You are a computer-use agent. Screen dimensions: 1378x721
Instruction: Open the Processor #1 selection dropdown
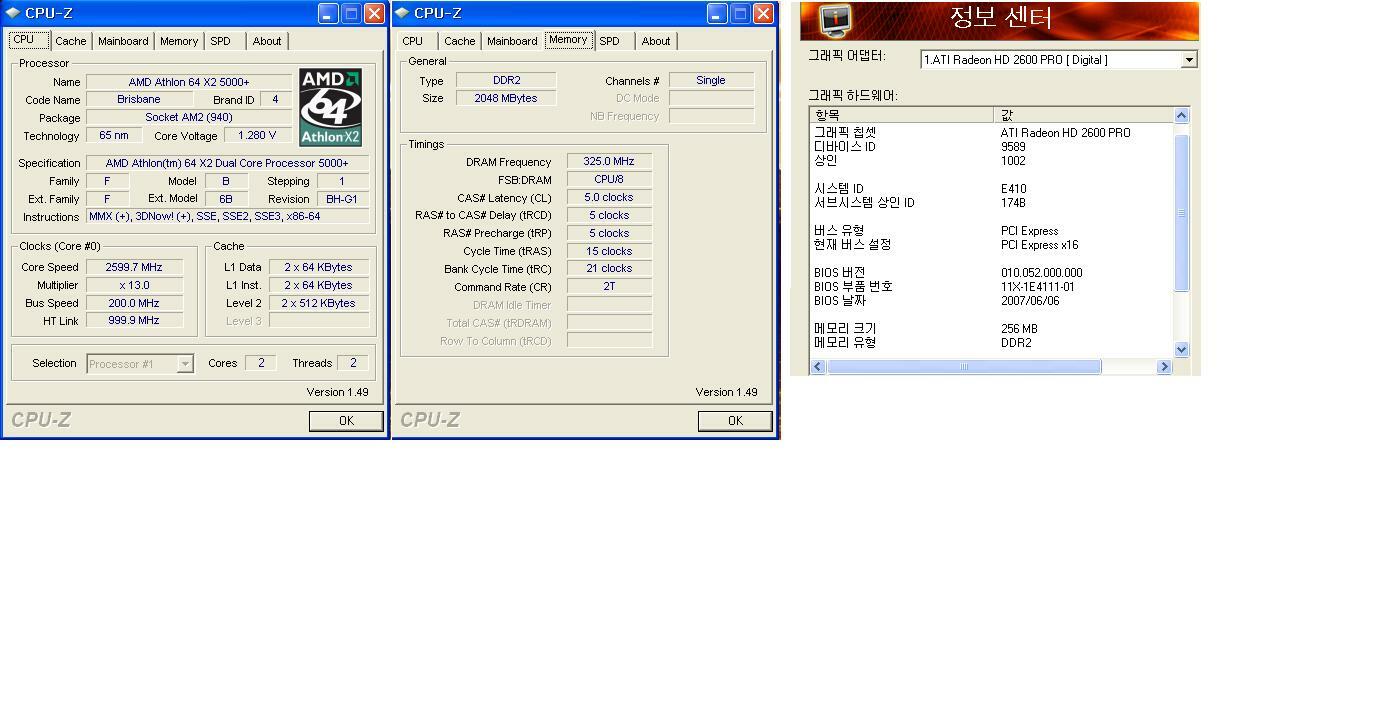(185, 364)
